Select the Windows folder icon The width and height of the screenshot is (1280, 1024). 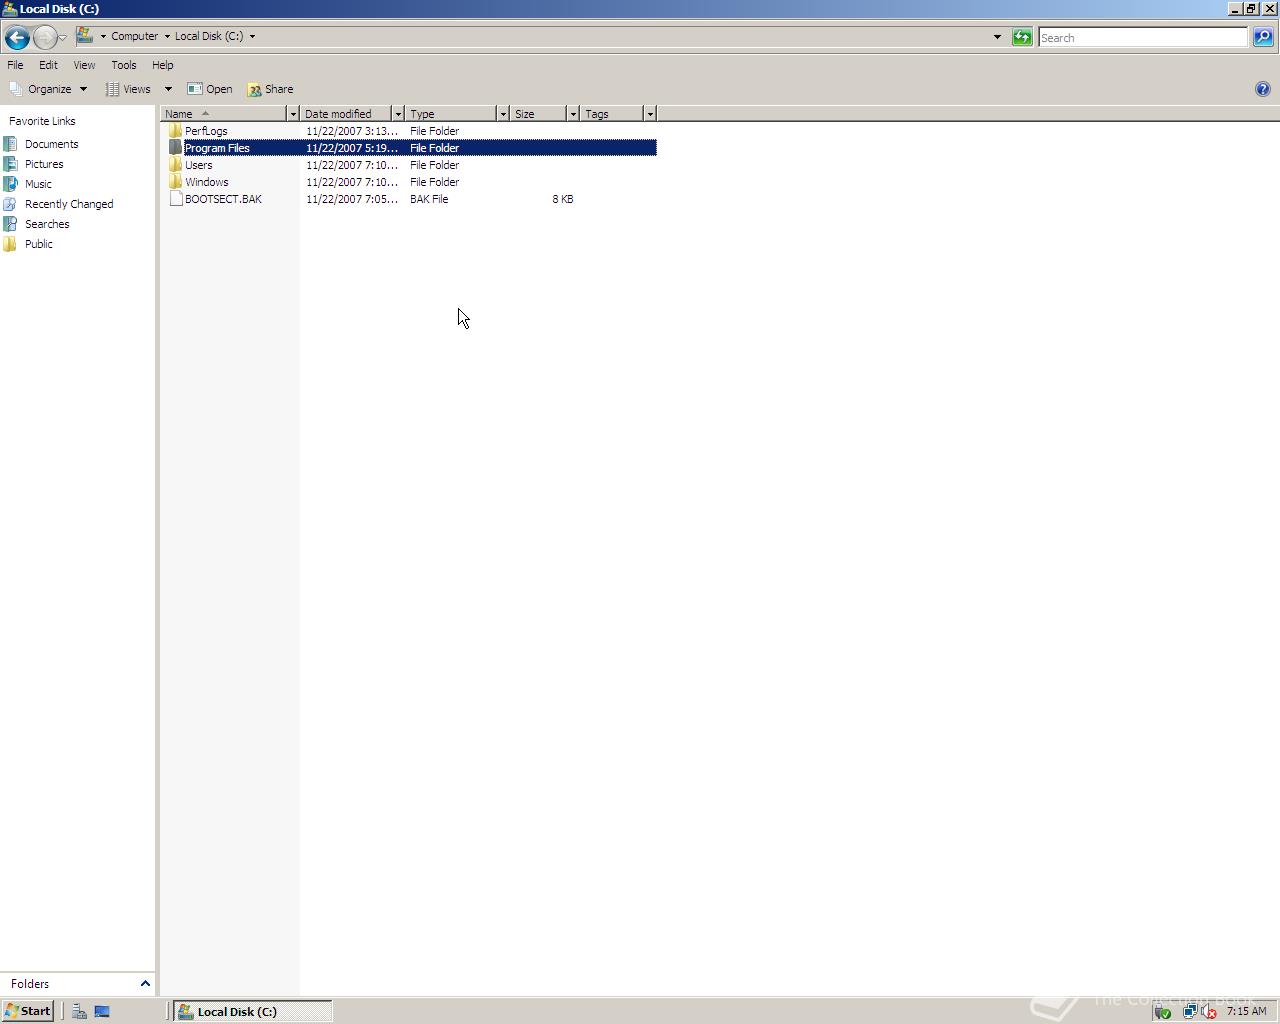pyautogui.click(x=175, y=182)
